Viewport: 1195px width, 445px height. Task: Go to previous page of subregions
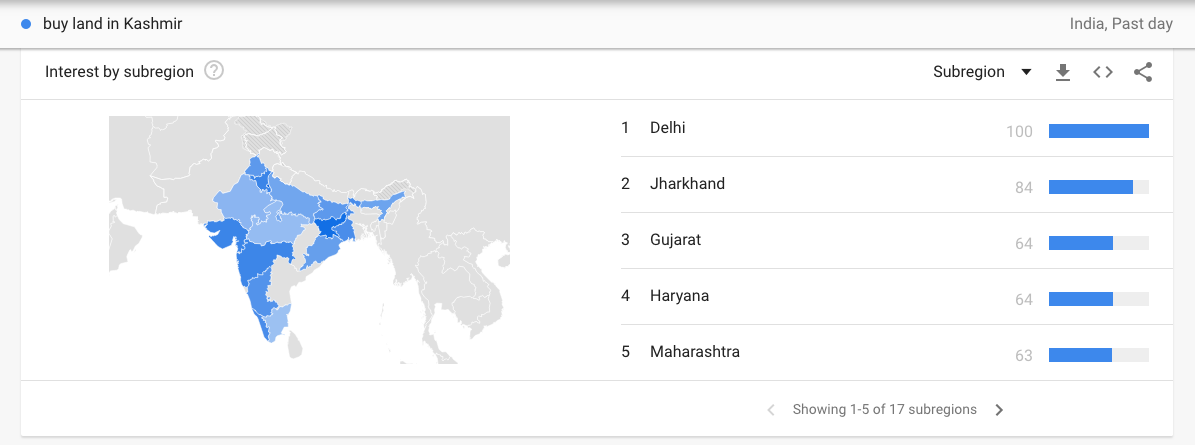(771, 410)
